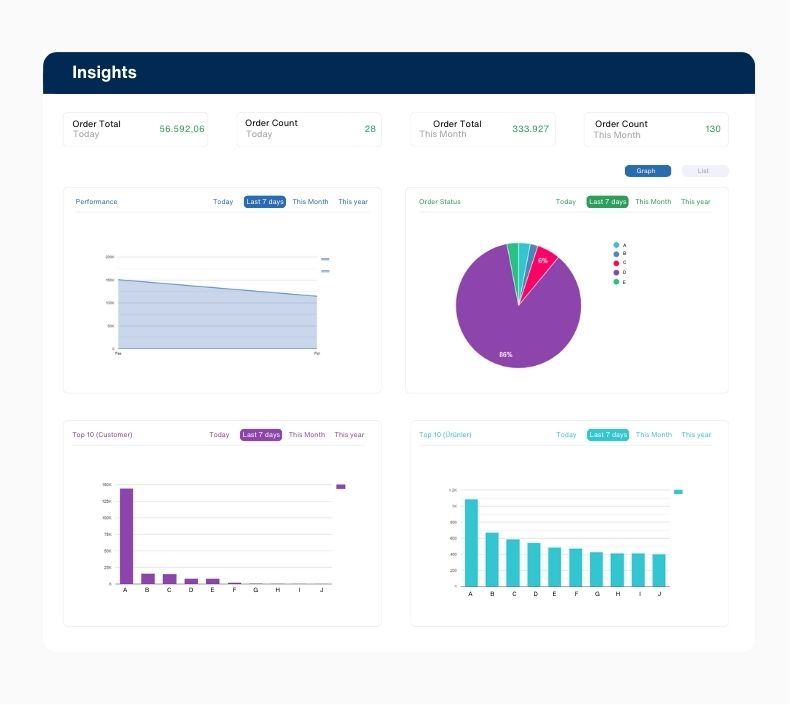The image size is (790, 705).
Task: Select This Month in Performance panel
Action: point(310,202)
